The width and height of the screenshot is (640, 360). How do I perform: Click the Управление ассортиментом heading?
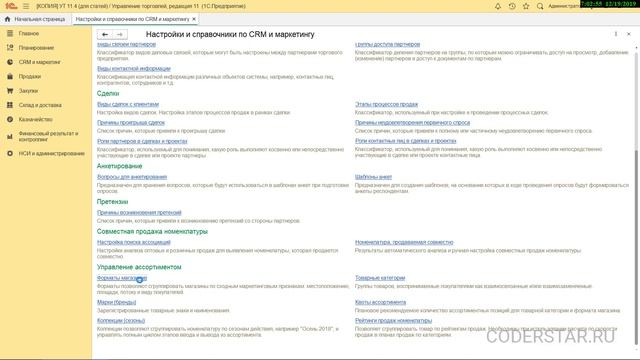tap(139, 267)
